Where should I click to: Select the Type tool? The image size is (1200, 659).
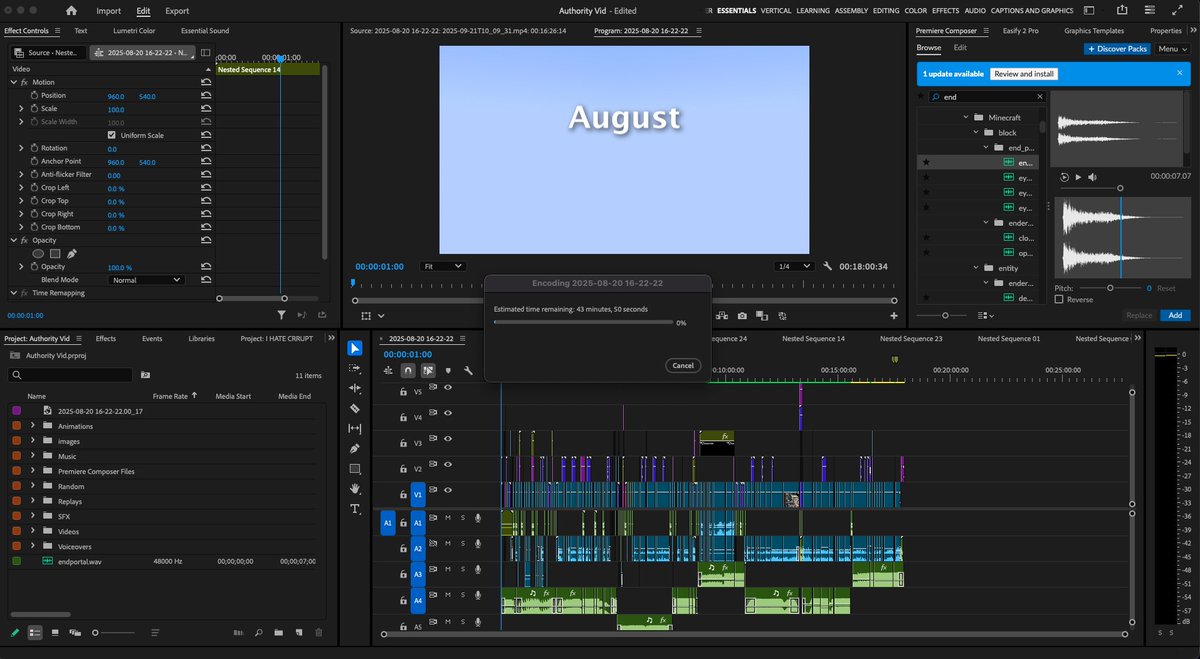tap(355, 509)
